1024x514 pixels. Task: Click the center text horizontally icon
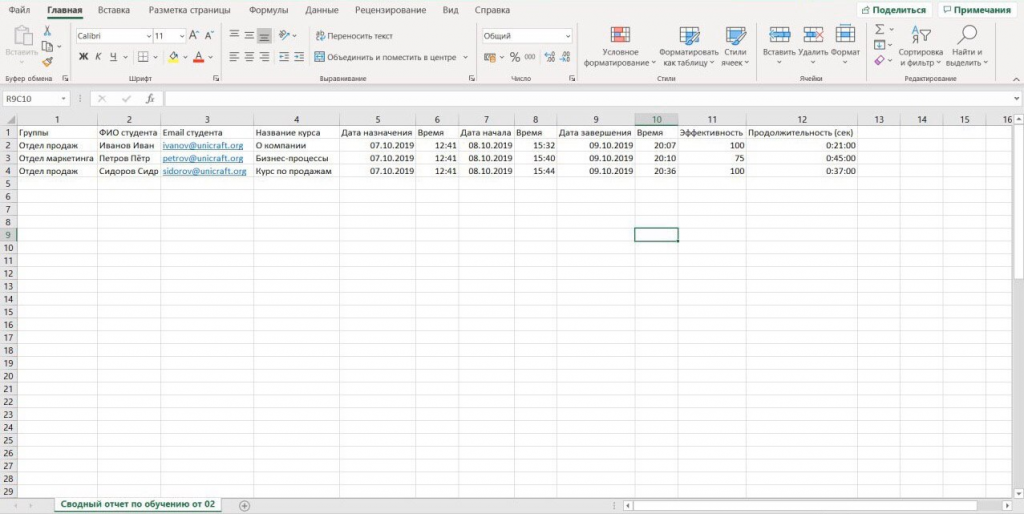point(249,57)
